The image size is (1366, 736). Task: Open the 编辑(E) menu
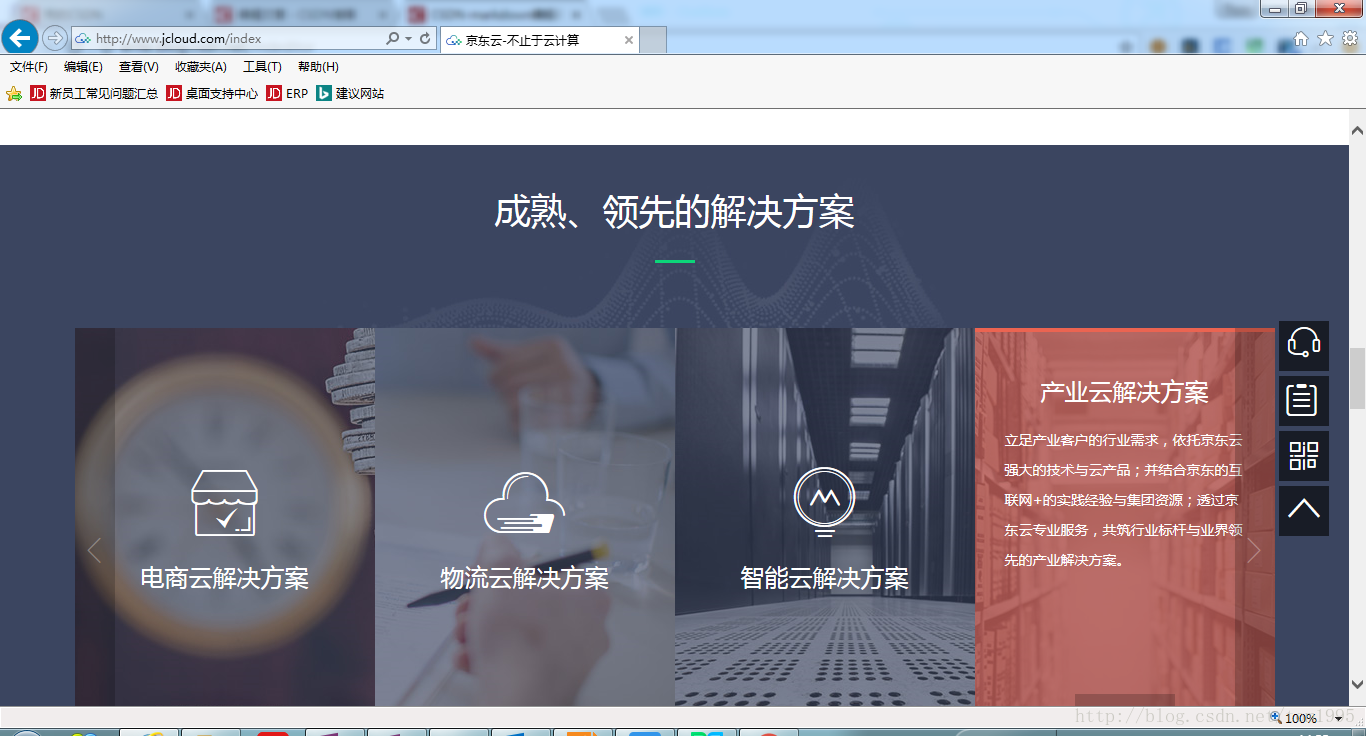coord(83,67)
